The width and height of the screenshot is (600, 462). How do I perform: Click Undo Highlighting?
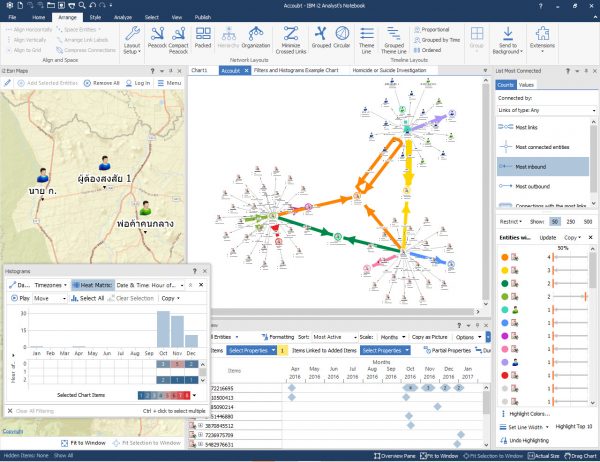point(524,441)
